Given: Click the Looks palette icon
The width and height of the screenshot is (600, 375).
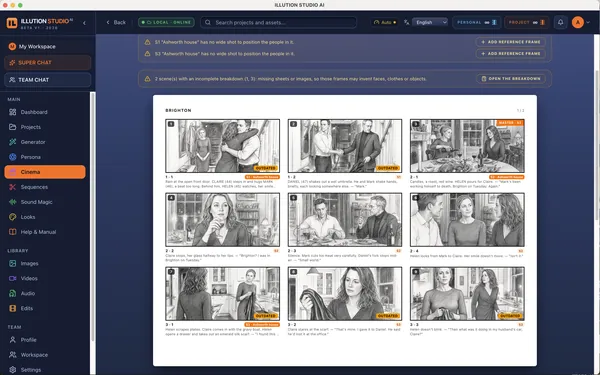Looking at the screenshot, I should coord(13,217).
